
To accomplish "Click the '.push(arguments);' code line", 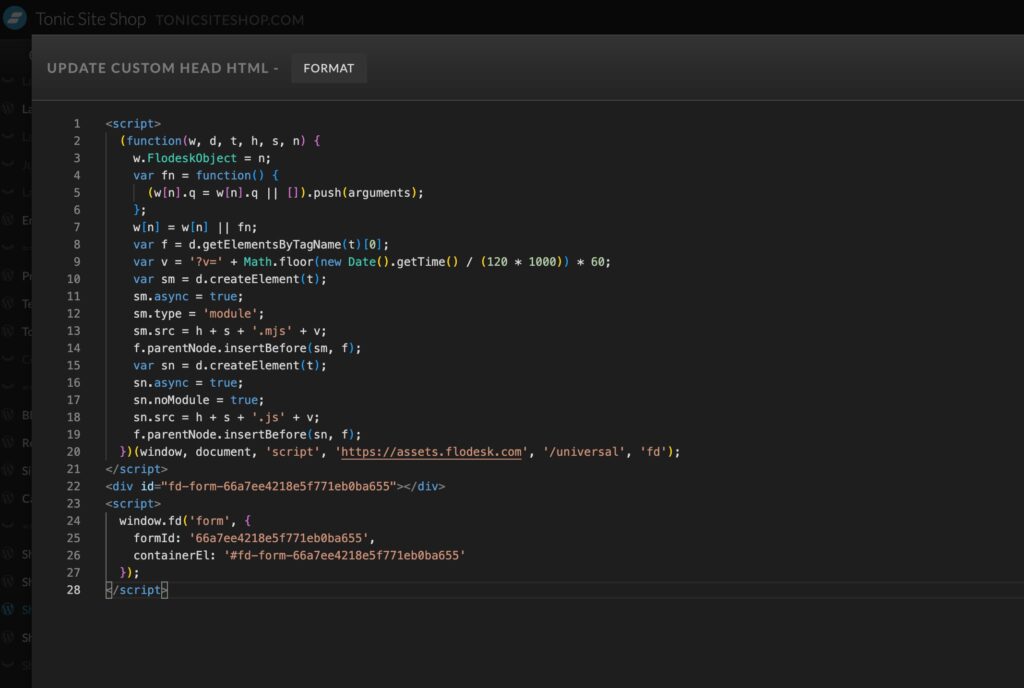I will click(285, 193).
